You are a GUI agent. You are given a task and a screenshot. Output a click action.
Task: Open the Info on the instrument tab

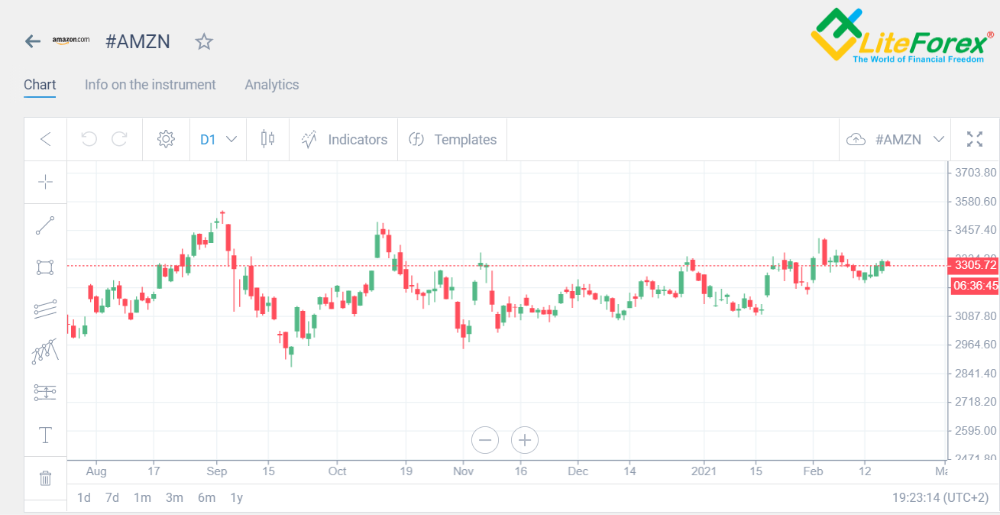pos(150,85)
